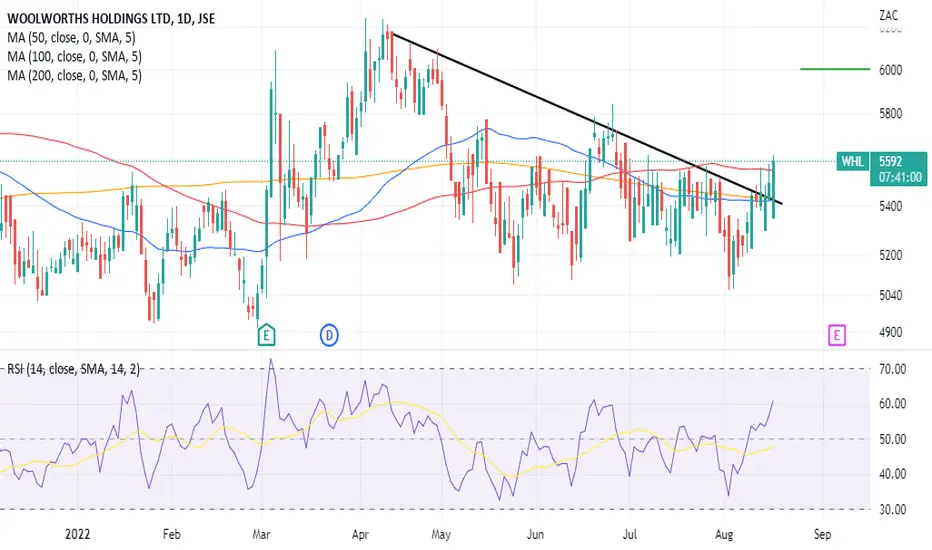
Task: Click the RSI 50.00 axis label
Action: click(892, 439)
